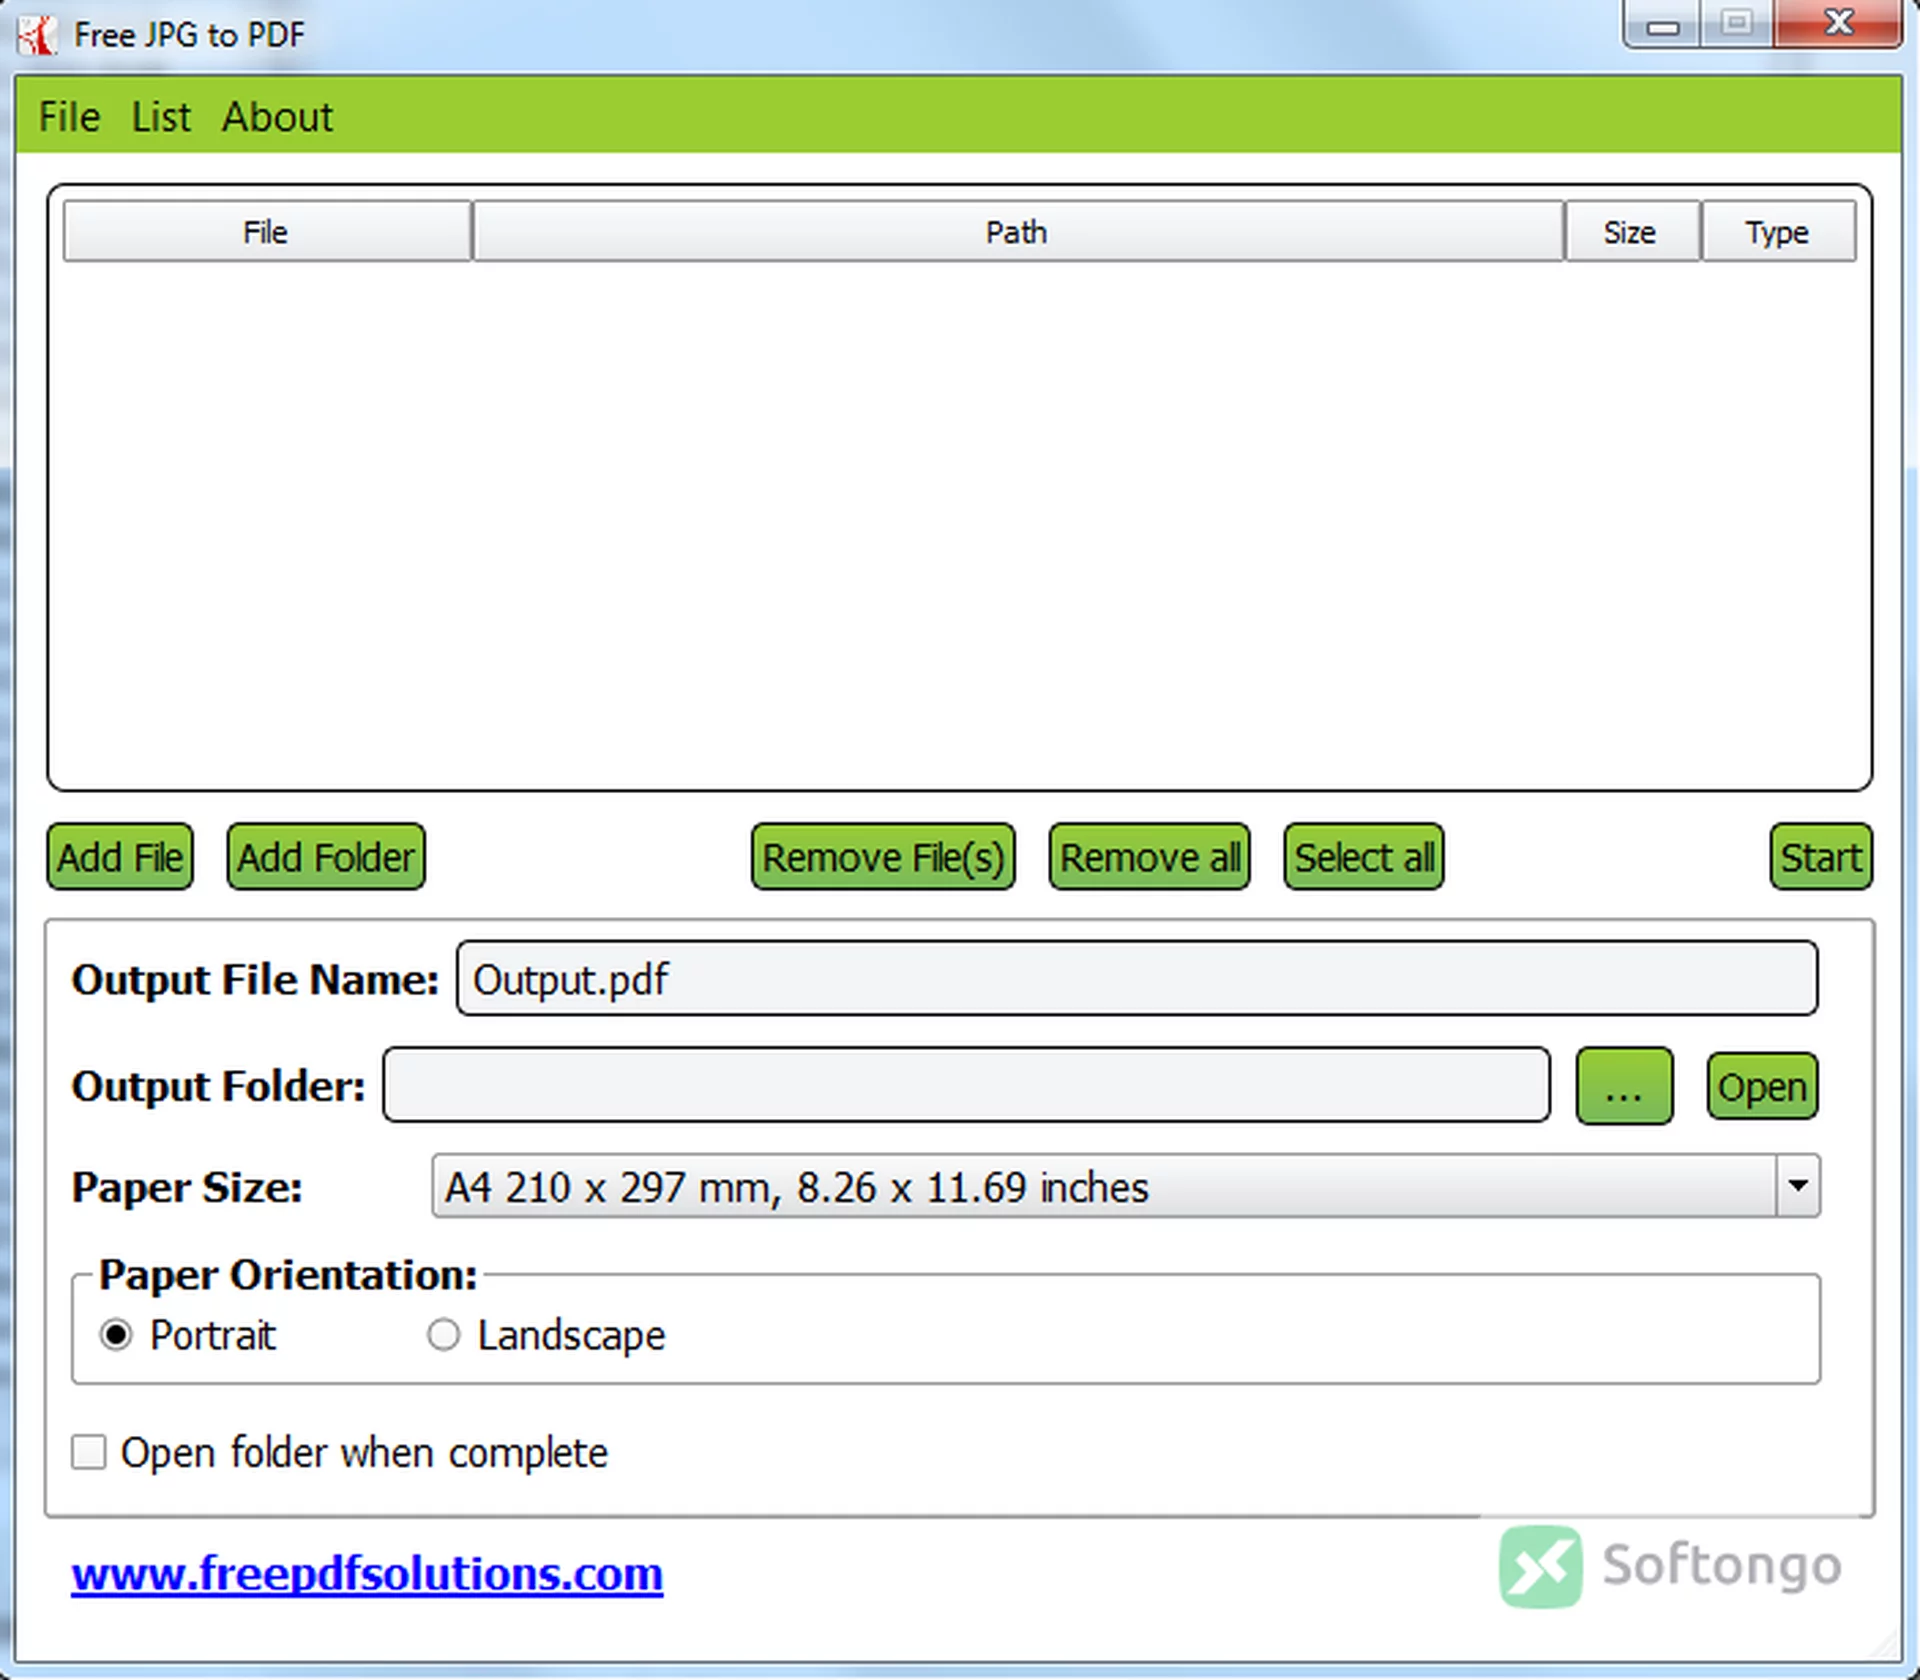
Task: Open the File menu
Action: click(x=69, y=117)
